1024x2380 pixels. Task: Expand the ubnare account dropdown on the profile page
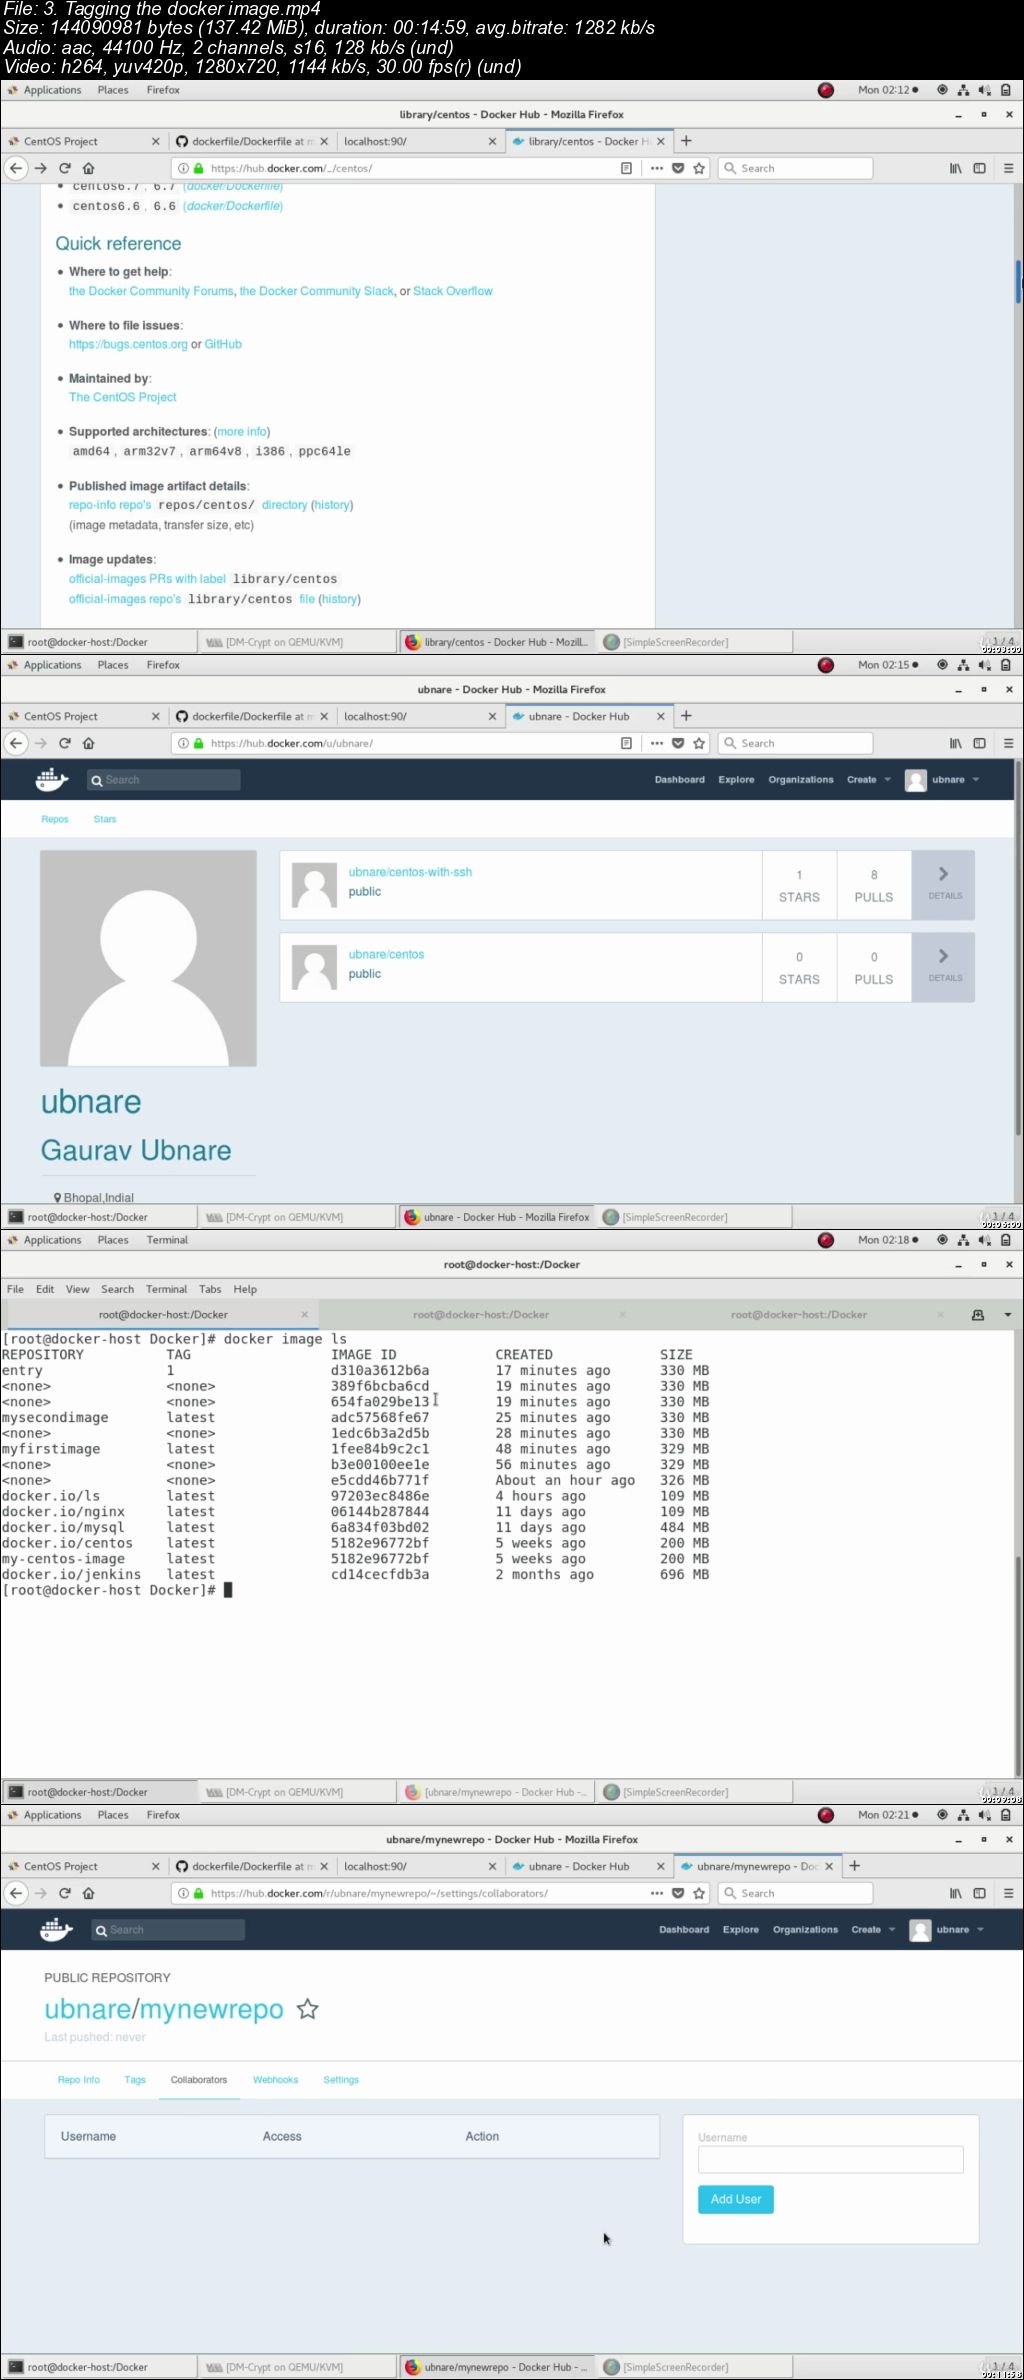[x=942, y=780]
